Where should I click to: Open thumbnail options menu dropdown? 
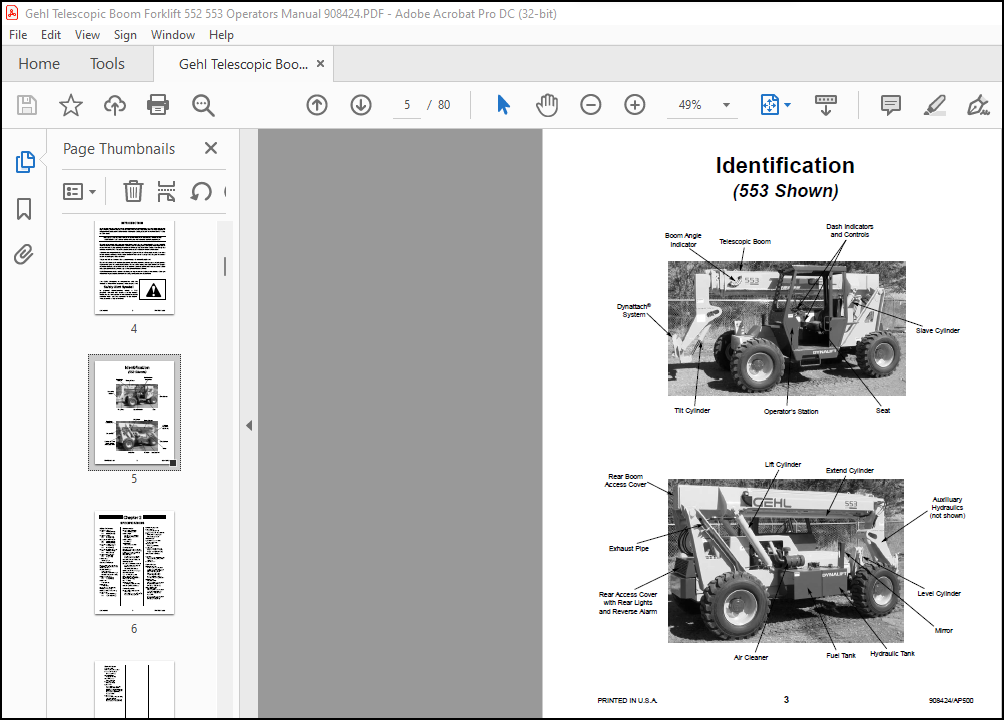[79, 191]
